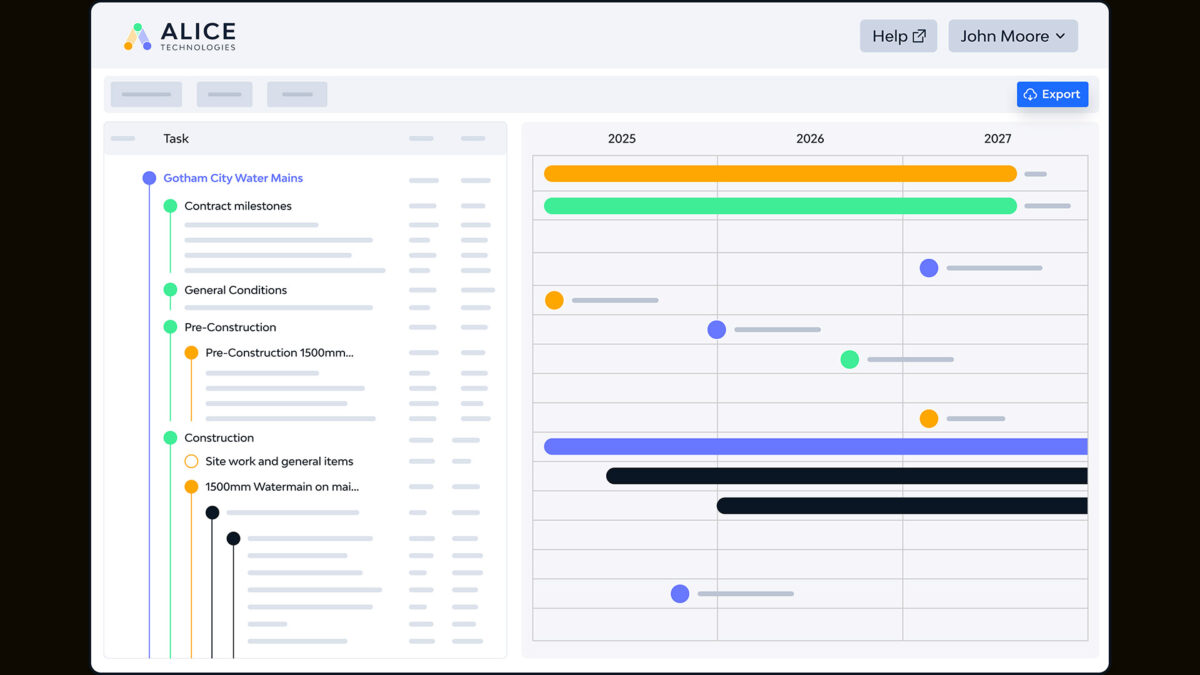Open the Gotham City Water Mains link

point(233,177)
